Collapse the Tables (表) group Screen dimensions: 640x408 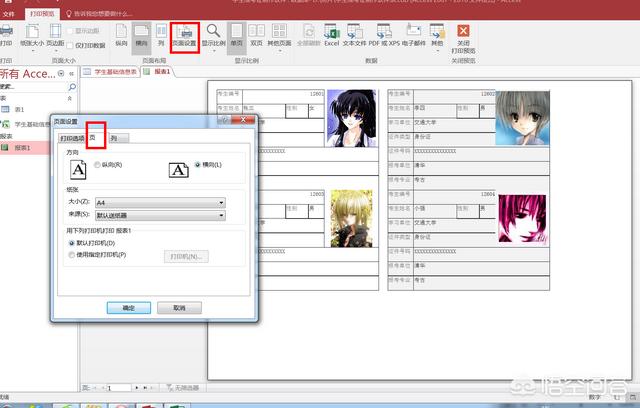click(x=70, y=98)
